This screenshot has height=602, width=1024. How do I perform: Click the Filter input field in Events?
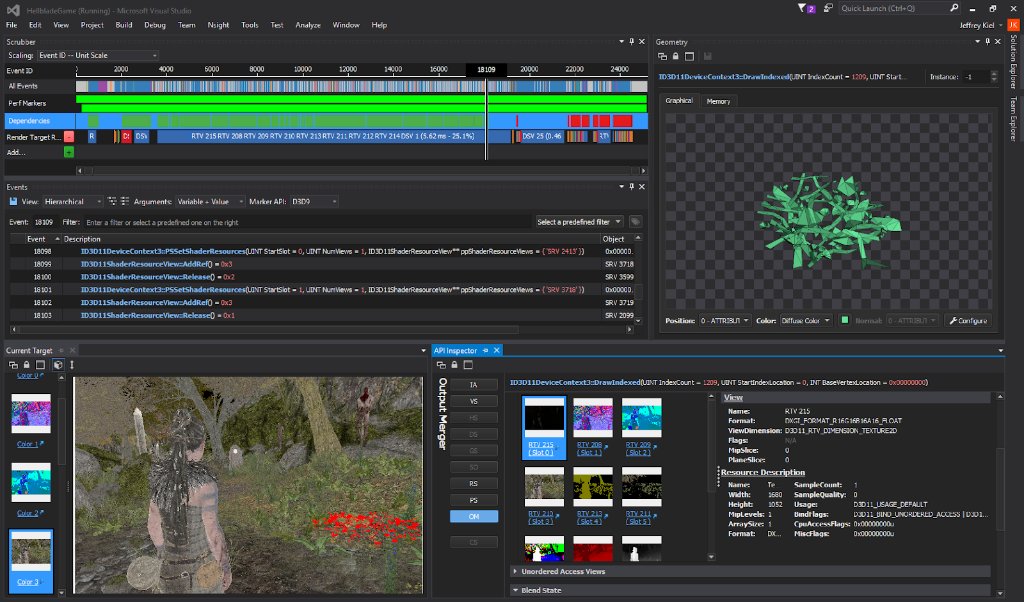(308, 222)
